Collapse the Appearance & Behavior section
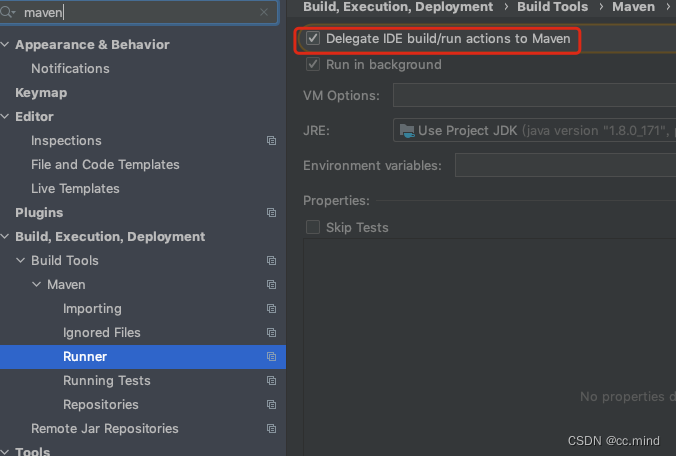This screenshot has width=676, height=456. point(6,45)
